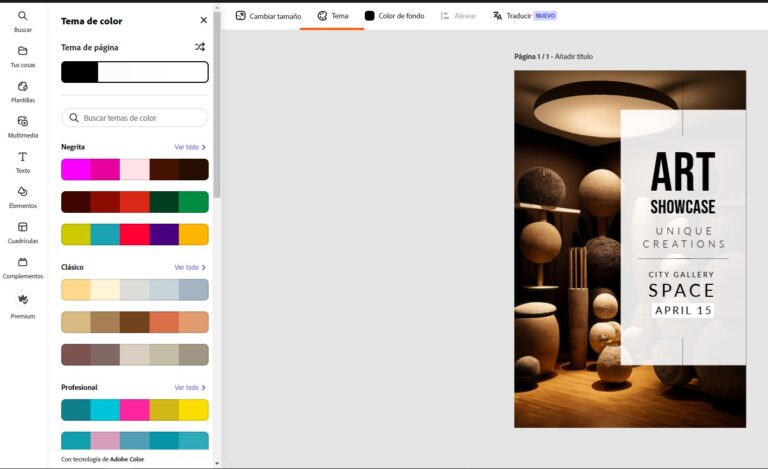This screenshot has width=768, height=469.
Task: Open the Cuadrículas grids panel
Action: coord(23,228)
